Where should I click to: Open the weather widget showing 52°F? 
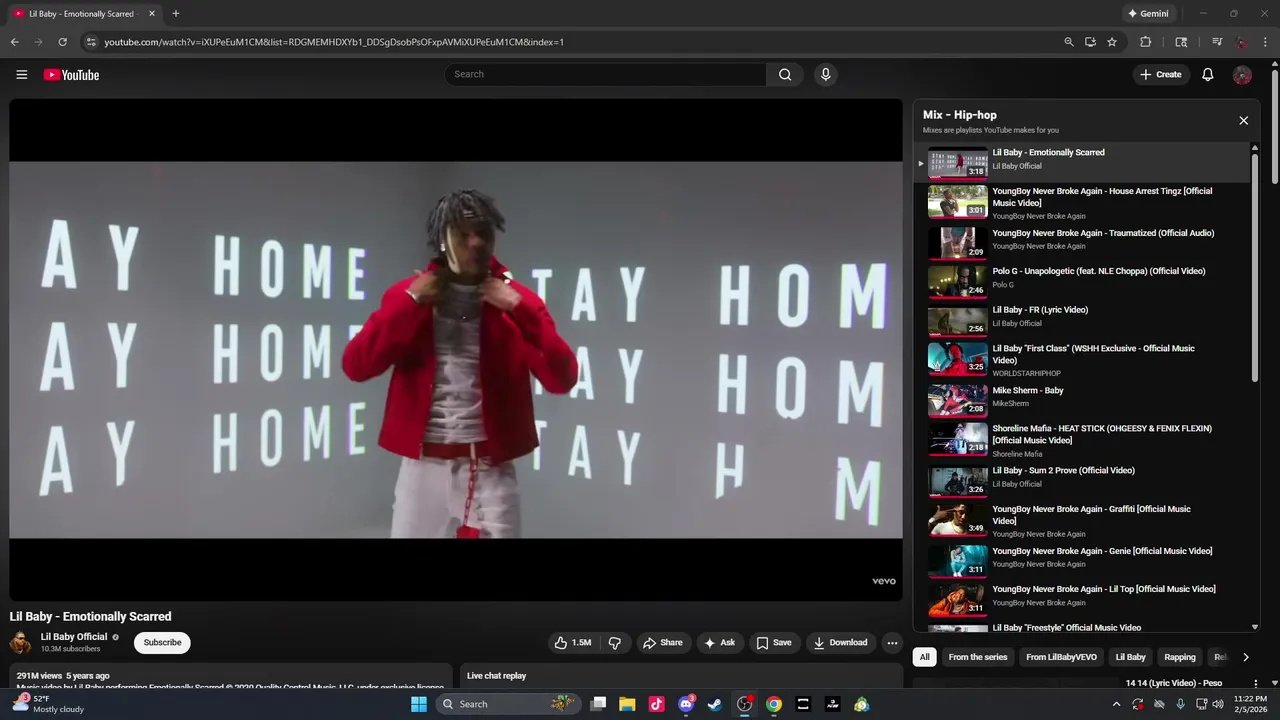coord(48,704)
